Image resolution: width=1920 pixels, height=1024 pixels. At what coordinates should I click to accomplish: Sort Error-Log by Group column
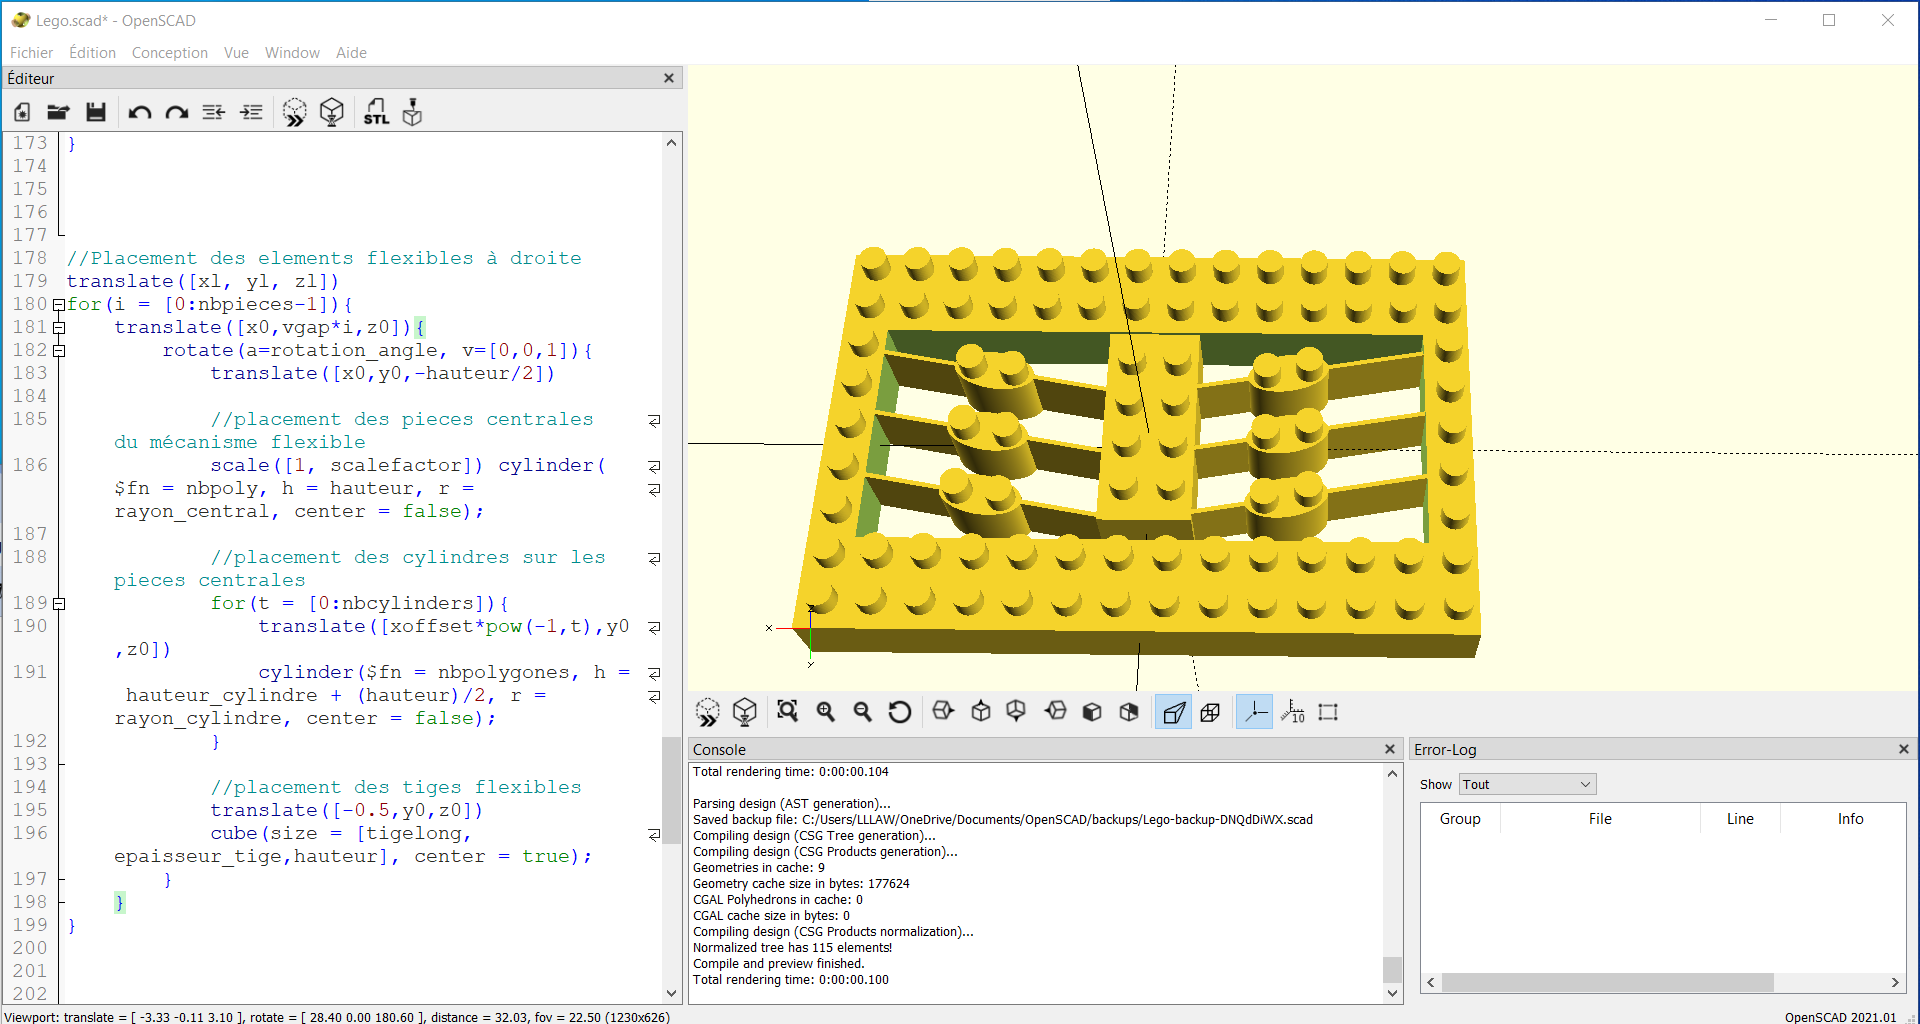click(1460, 819)
